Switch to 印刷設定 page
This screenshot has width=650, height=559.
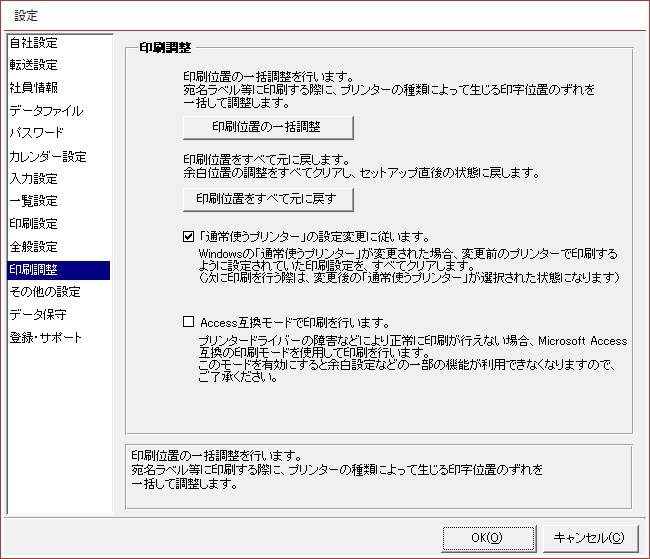point(34,223)
